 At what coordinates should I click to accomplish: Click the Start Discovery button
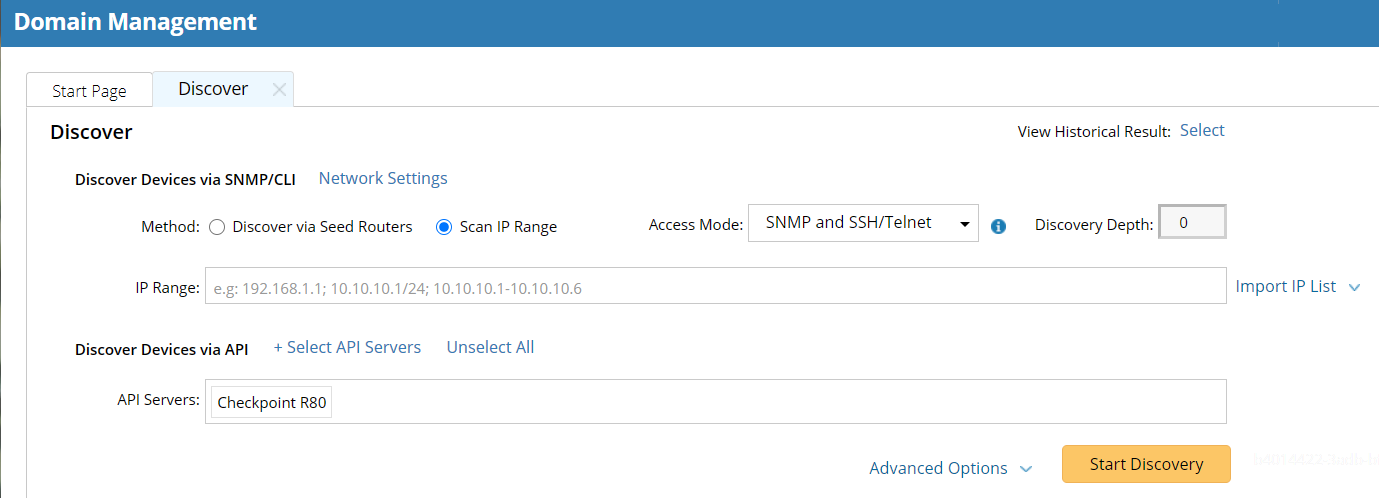point(1146,464)
